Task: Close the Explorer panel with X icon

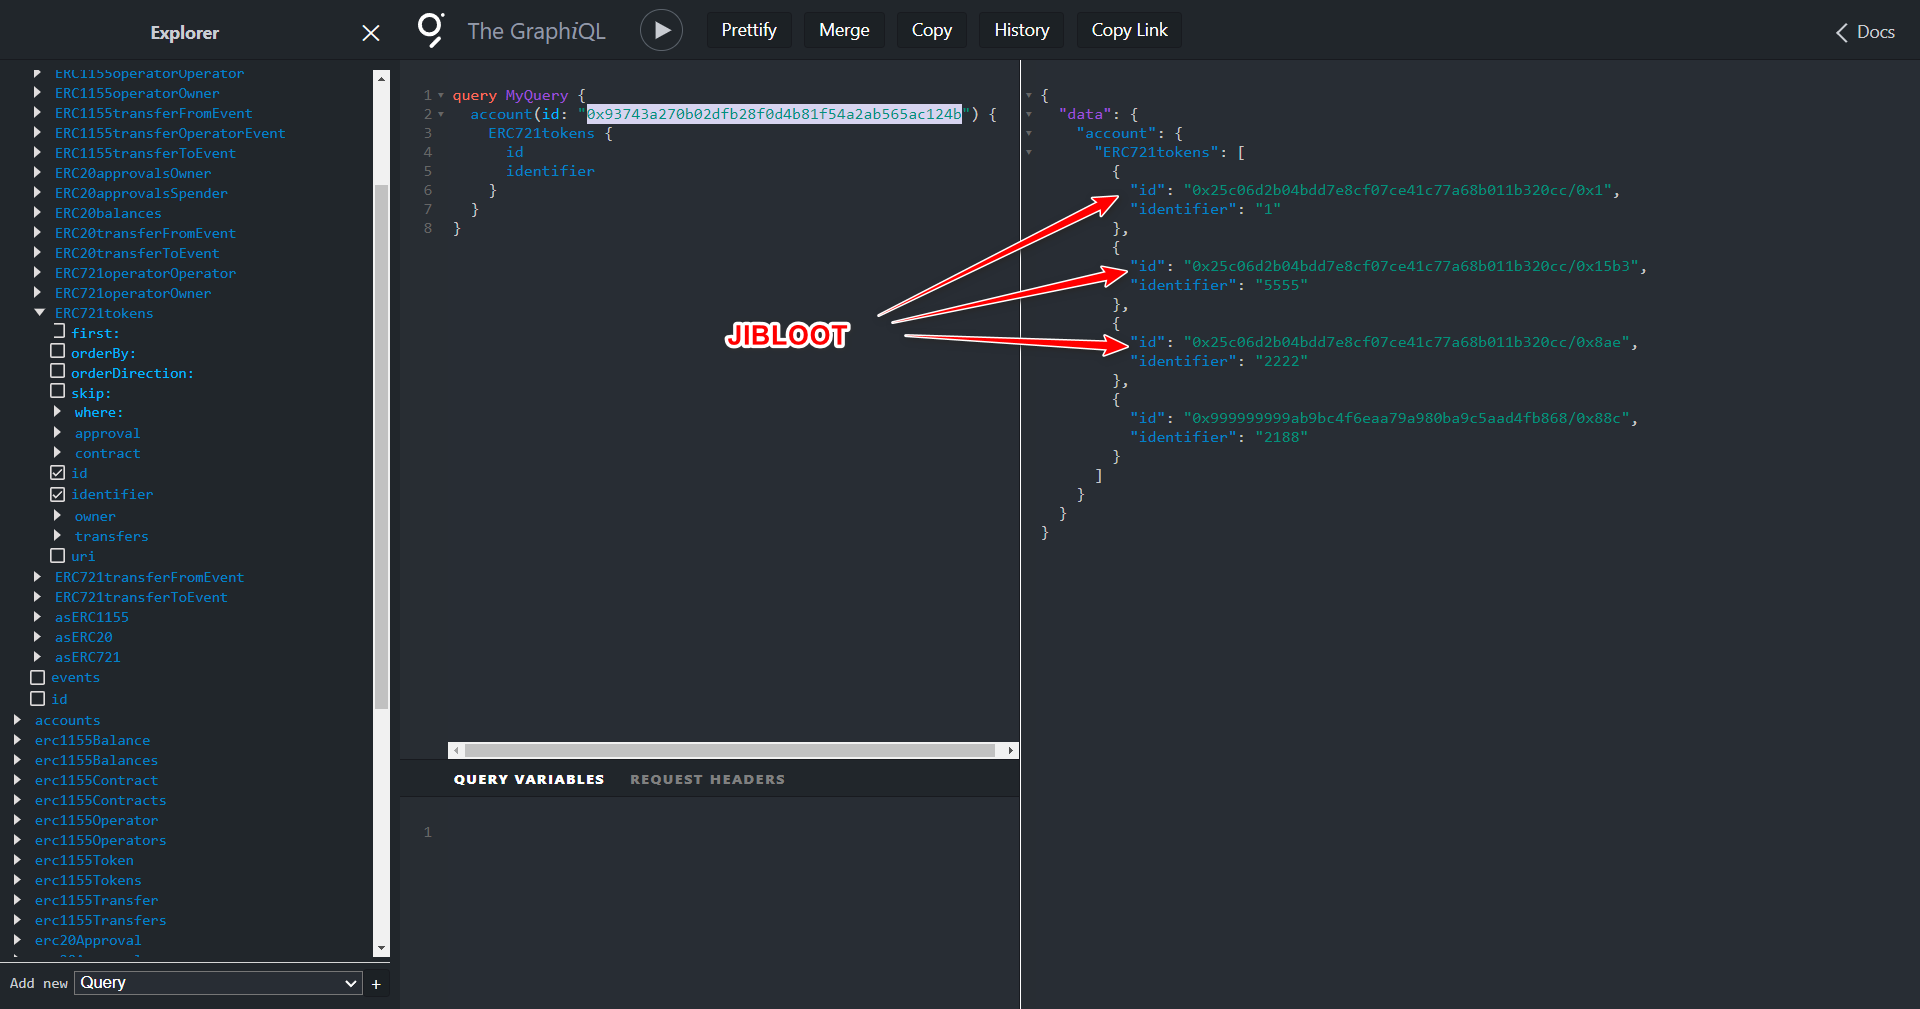Action: pyautogui.click(x=370, y=33)
